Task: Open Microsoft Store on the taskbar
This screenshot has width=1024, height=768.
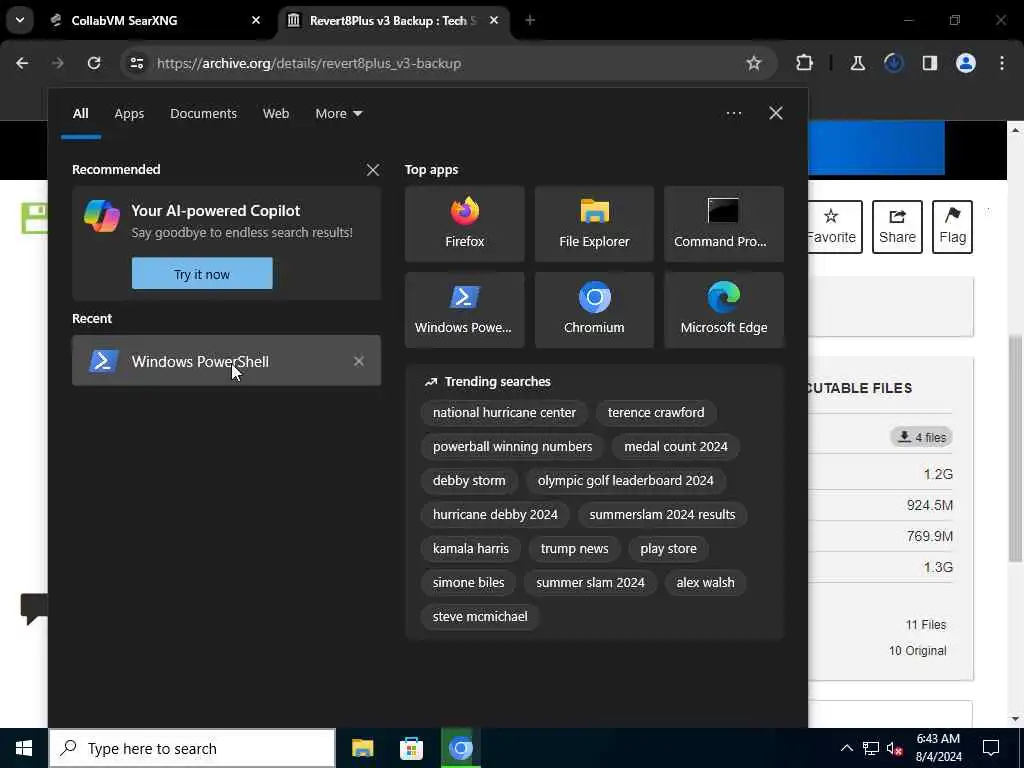Action: click(x=411, y=748)
